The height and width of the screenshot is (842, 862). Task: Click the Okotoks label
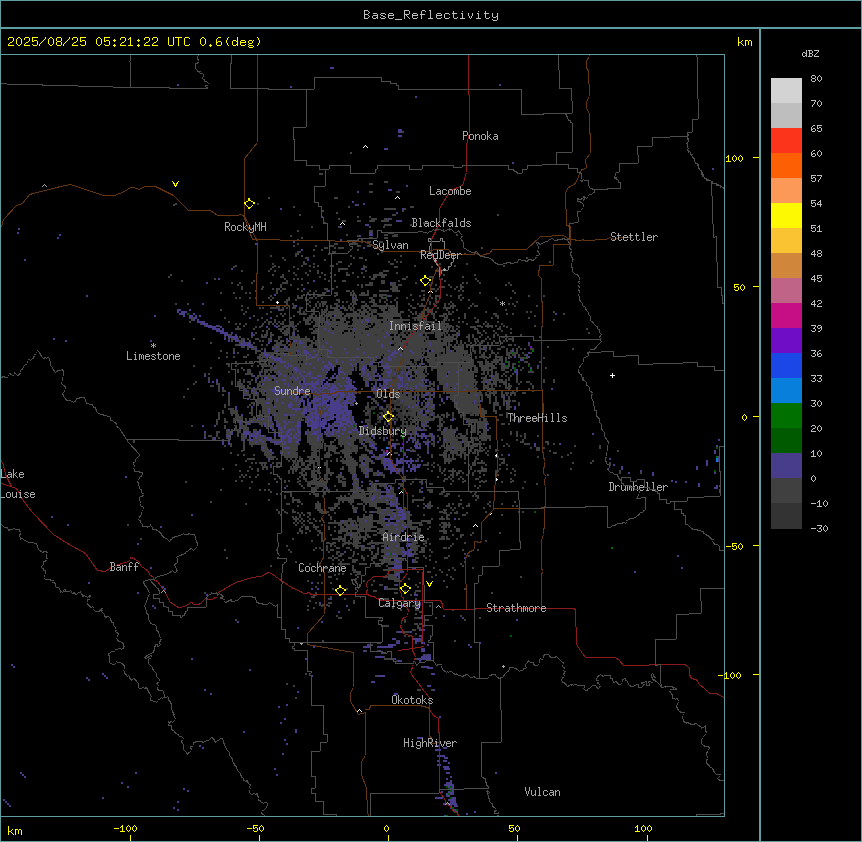(x=412, y=700)
